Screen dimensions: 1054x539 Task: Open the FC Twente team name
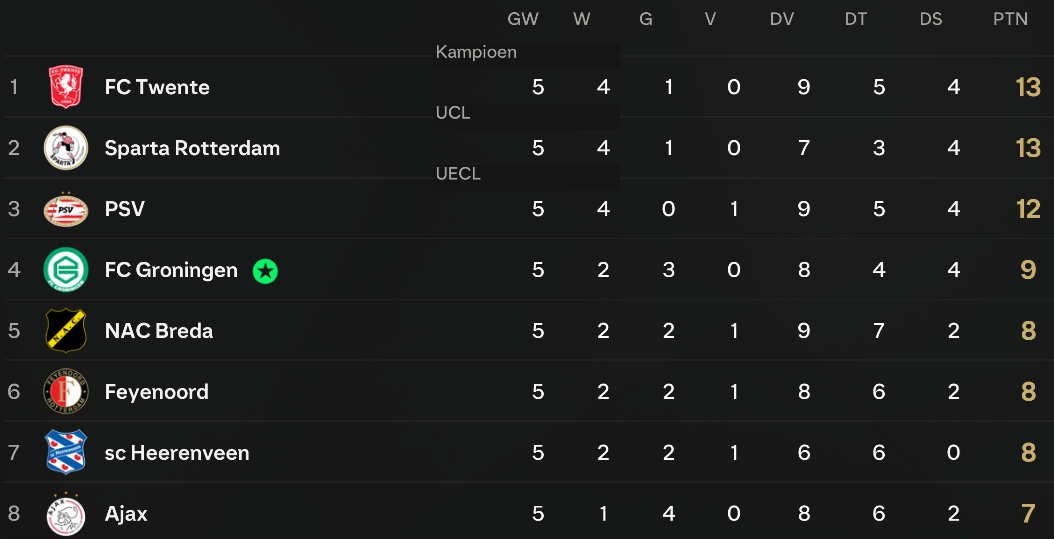pos(157,87)
